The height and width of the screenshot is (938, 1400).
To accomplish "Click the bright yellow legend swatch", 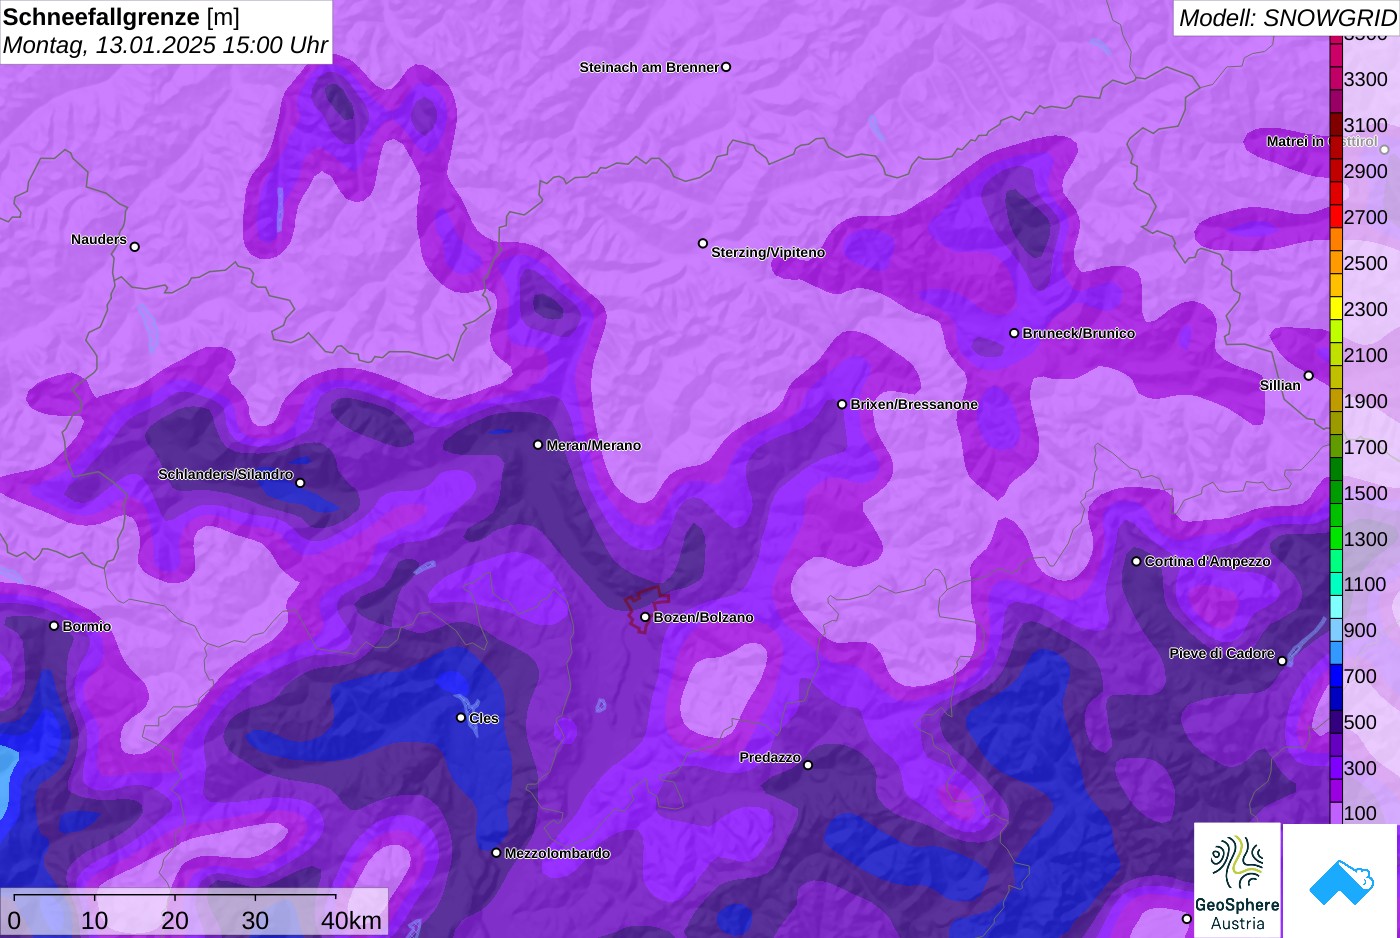I will coord(1336,308).
